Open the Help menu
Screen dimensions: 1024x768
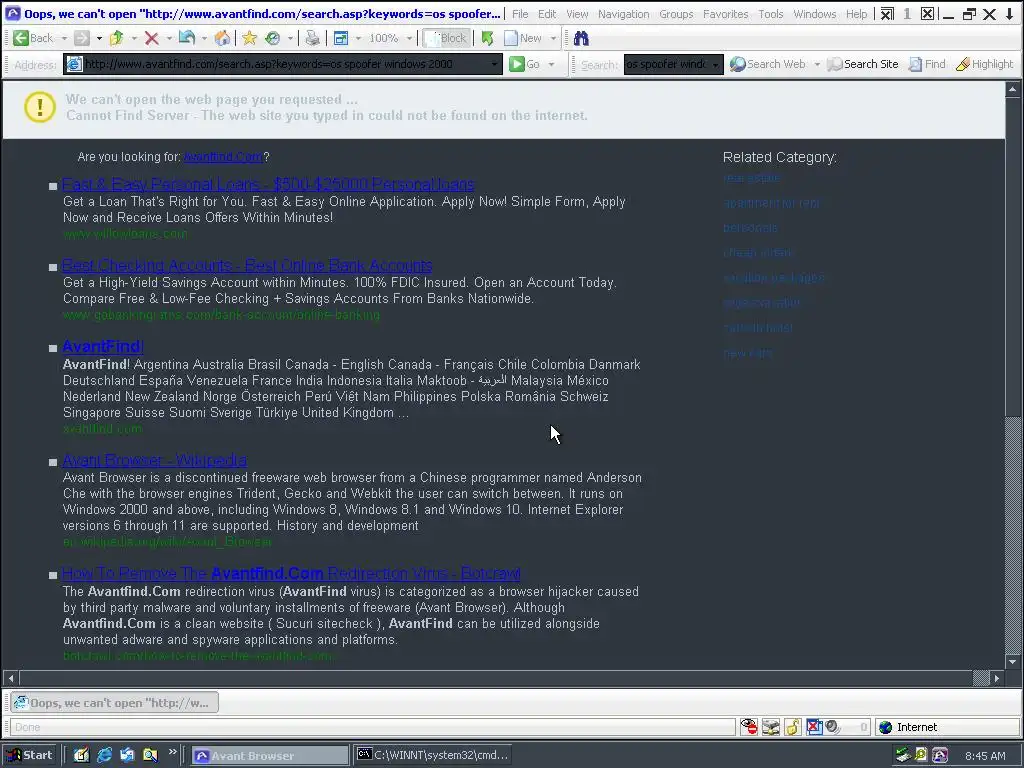pos(856,14)
